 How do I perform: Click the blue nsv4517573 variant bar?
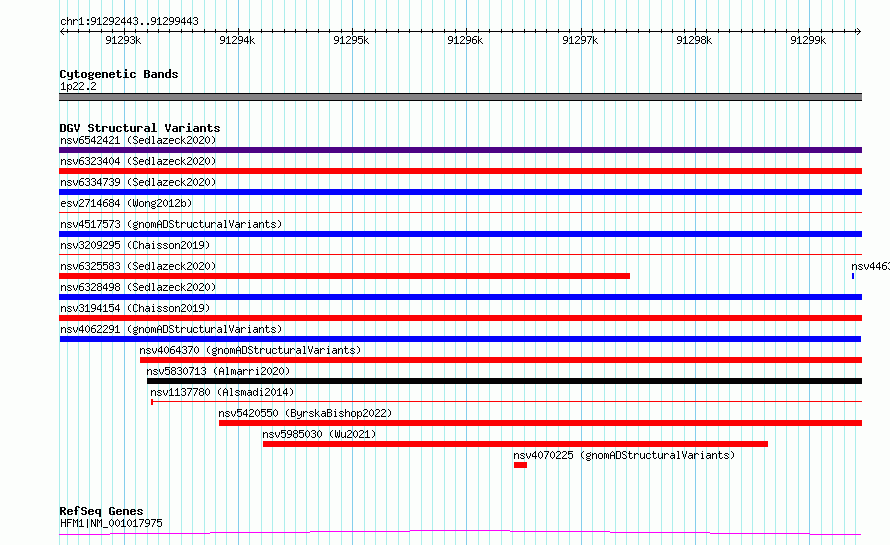(x=460, y=234)
